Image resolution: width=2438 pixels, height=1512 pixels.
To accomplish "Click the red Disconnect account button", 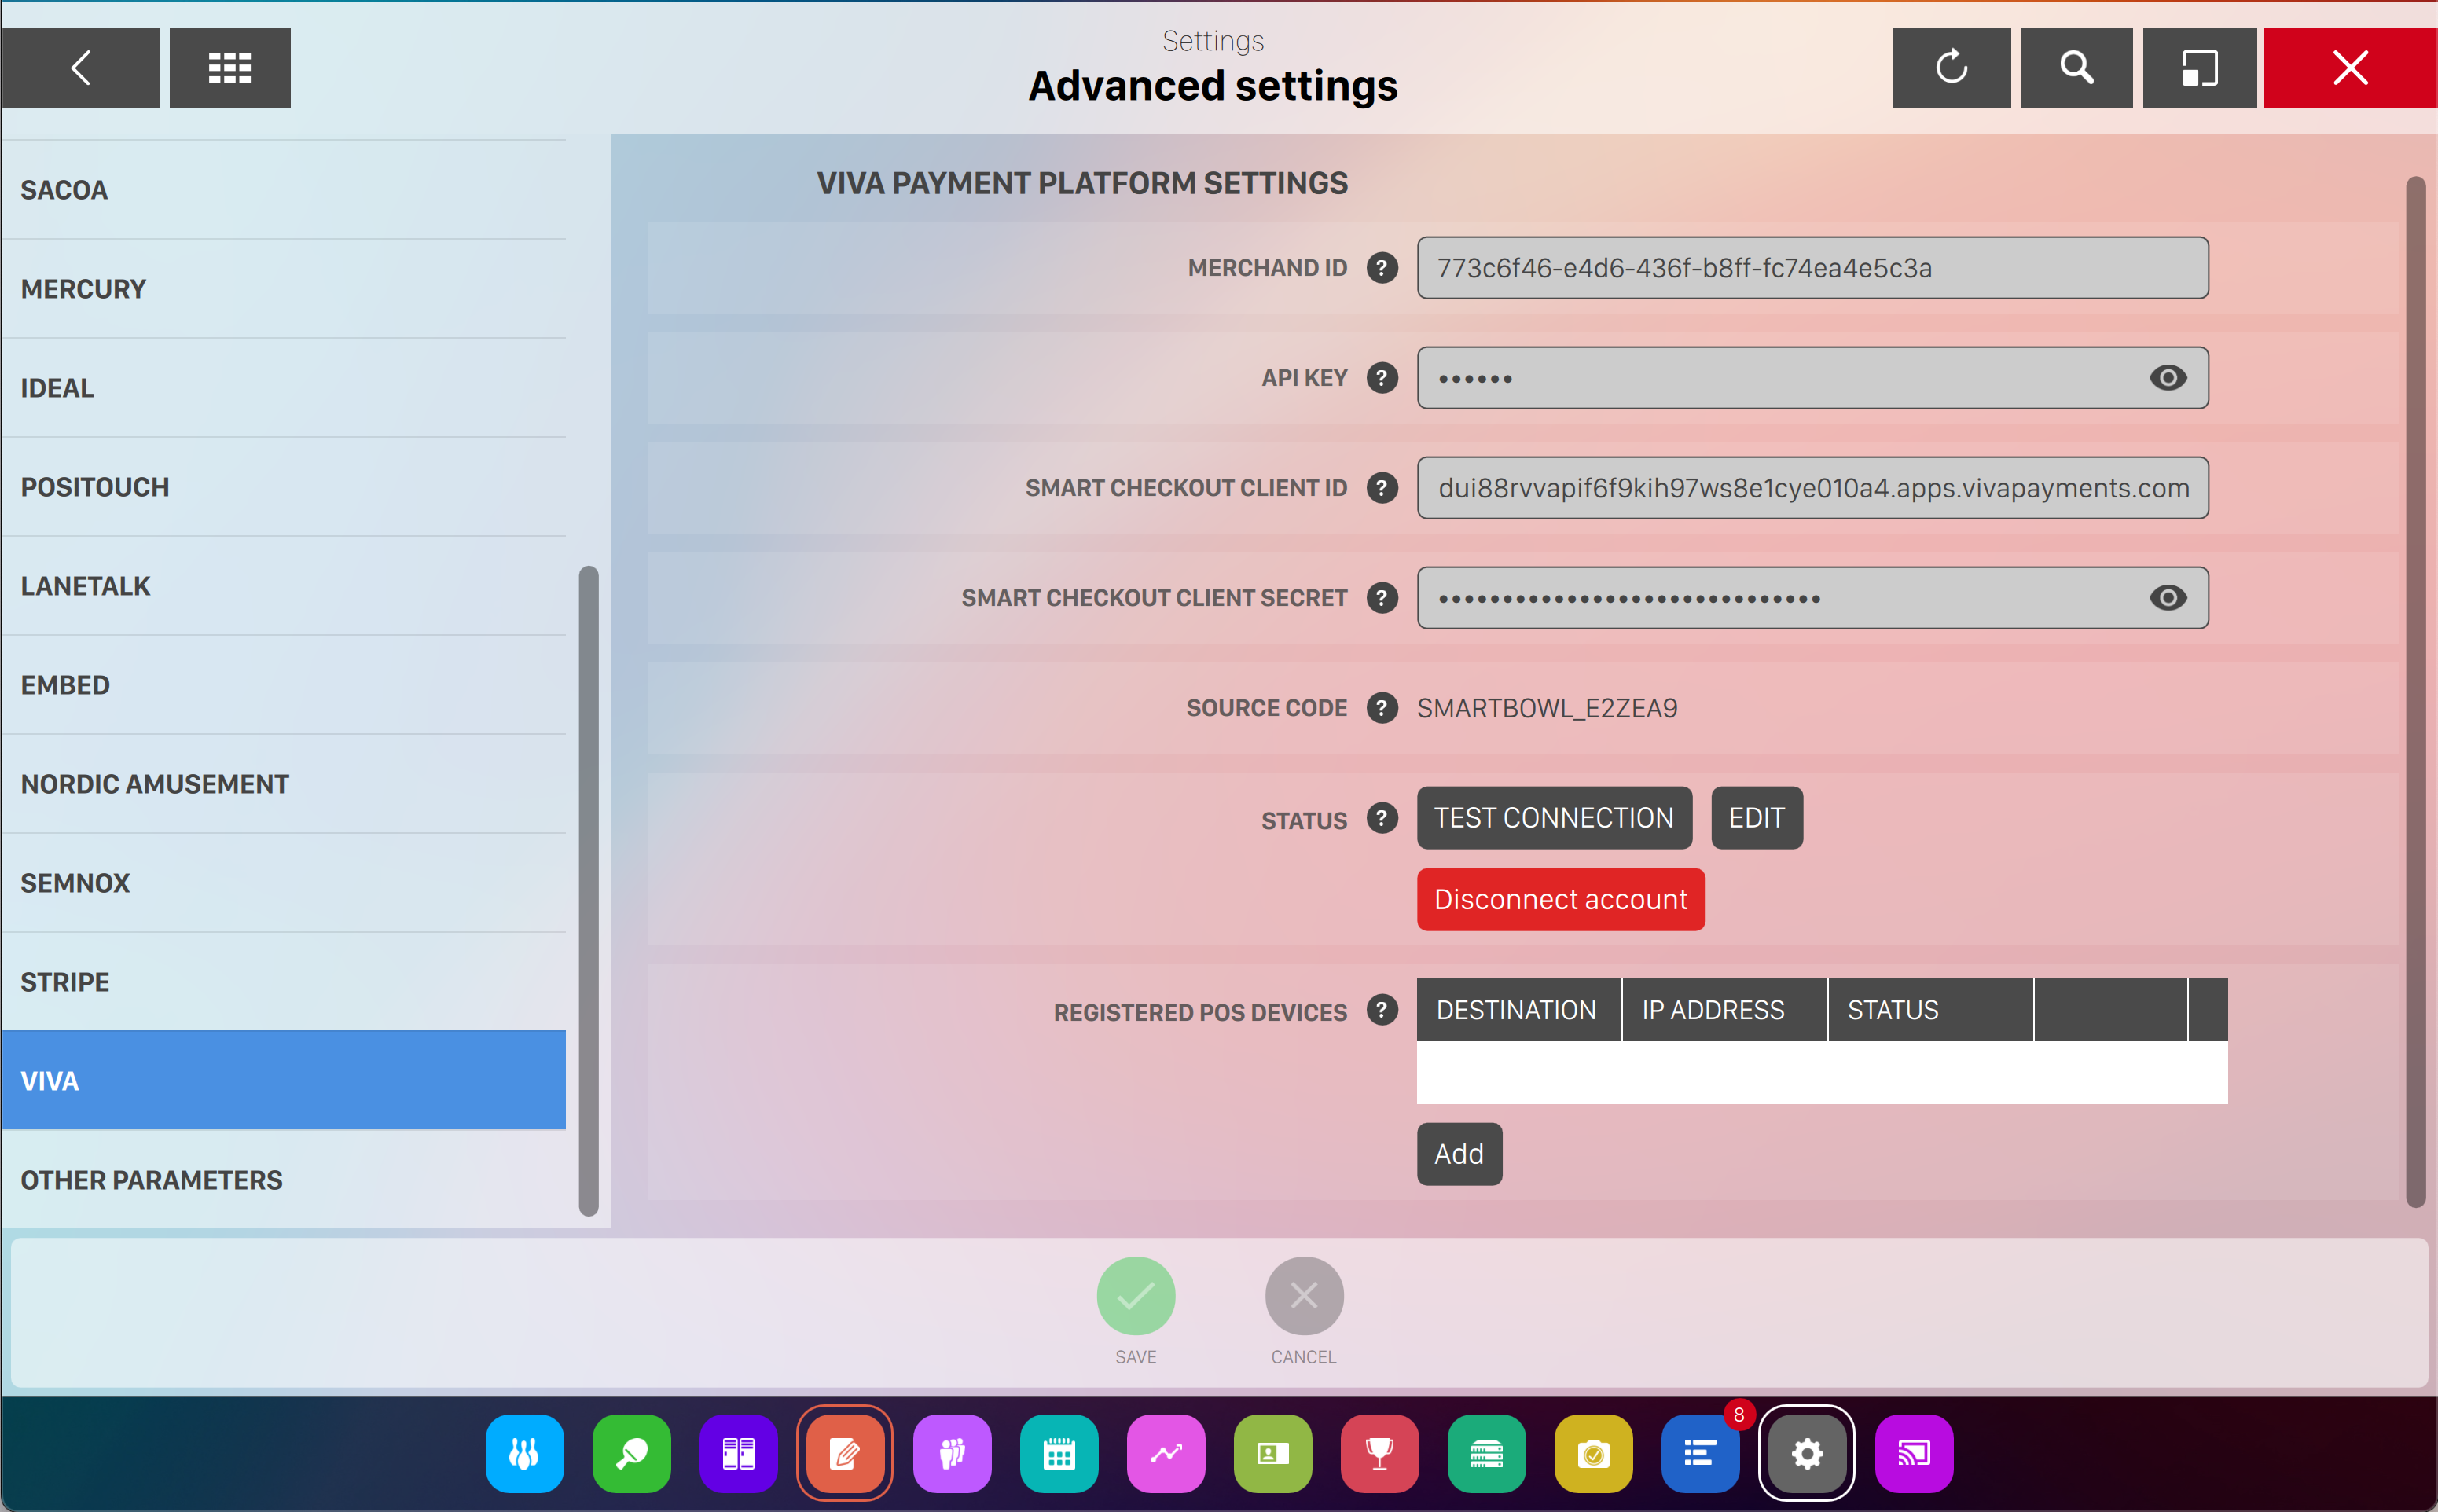I will point(1560,899).
